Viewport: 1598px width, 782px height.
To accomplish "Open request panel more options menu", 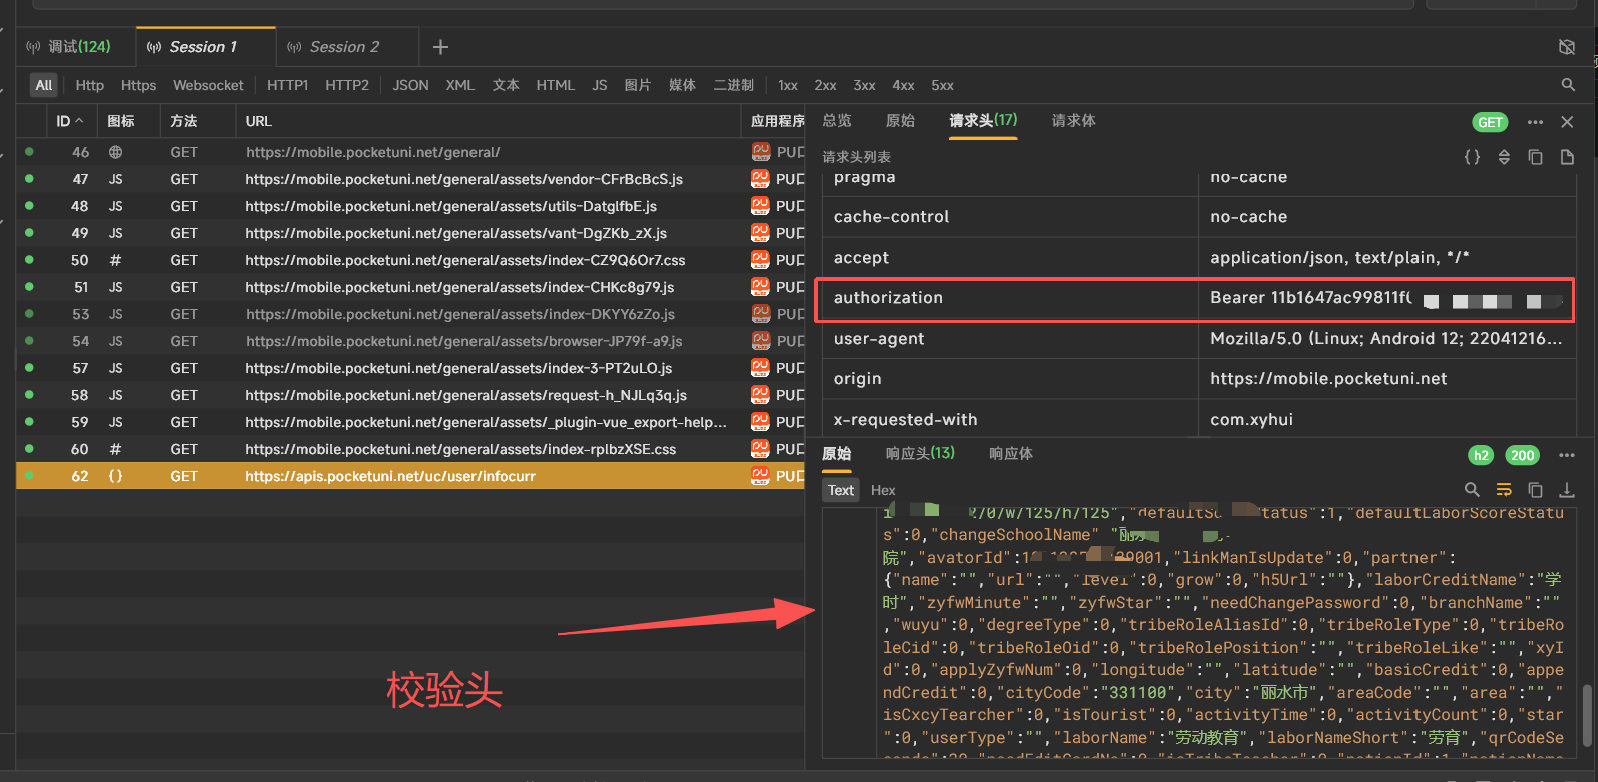I will pos(1535,122).
